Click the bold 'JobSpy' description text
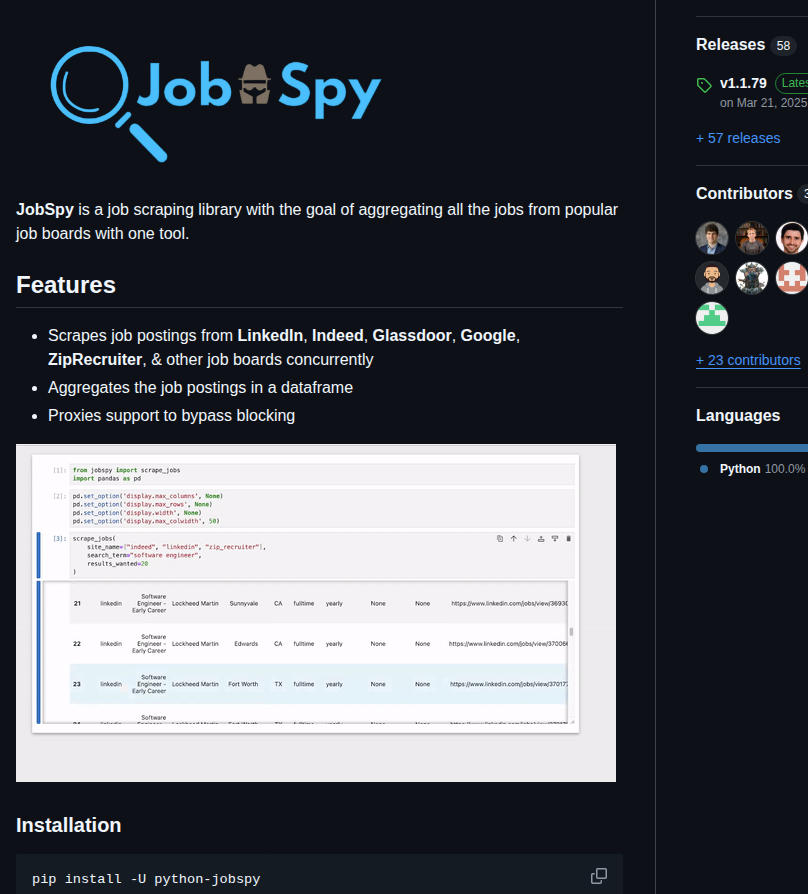Image resolution: width=808 pixels, height=894 pixels. pos(45,209)
